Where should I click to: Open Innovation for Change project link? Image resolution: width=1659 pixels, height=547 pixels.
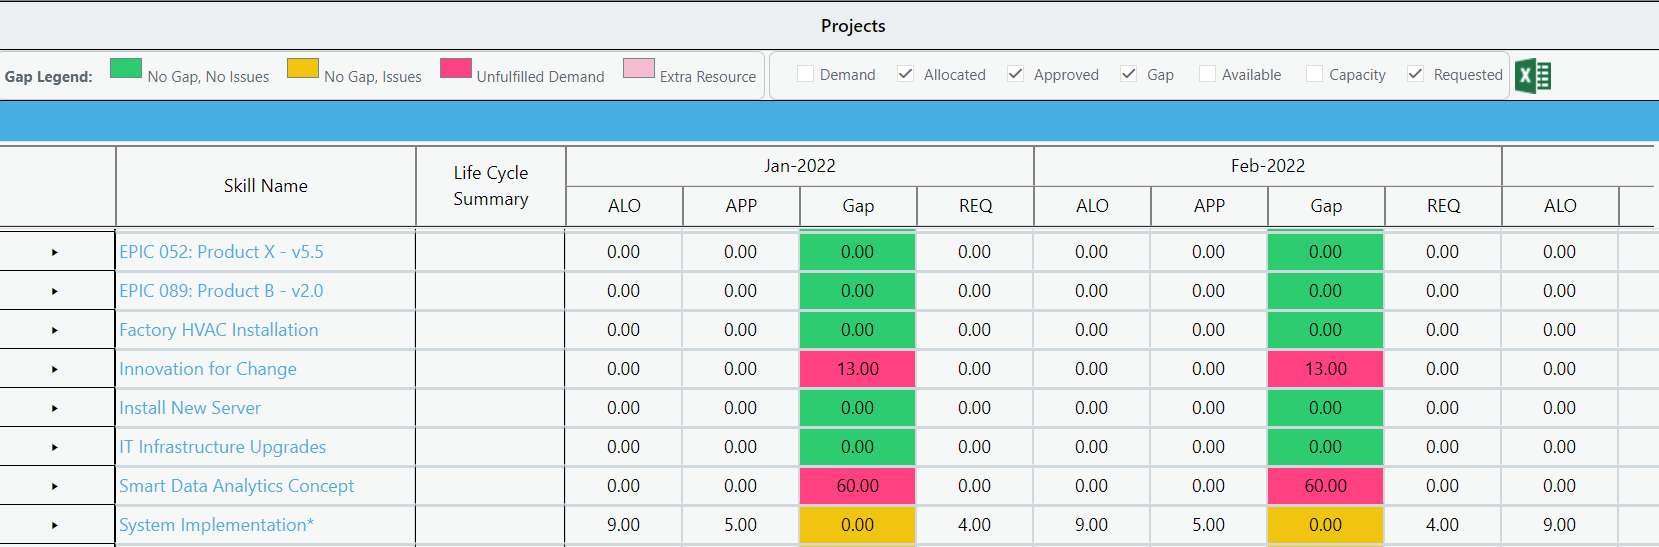coord(208,369)
